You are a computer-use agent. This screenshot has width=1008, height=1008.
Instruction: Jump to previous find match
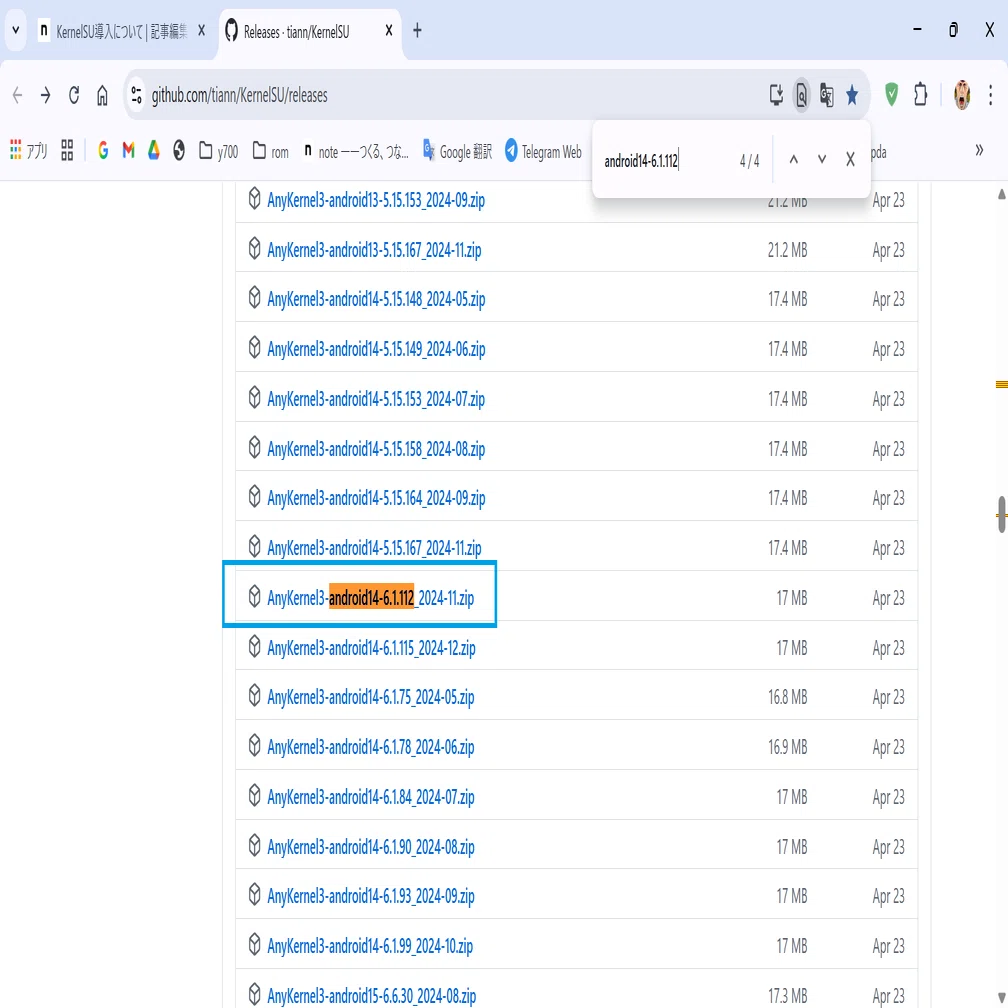[x=793, y=159]
